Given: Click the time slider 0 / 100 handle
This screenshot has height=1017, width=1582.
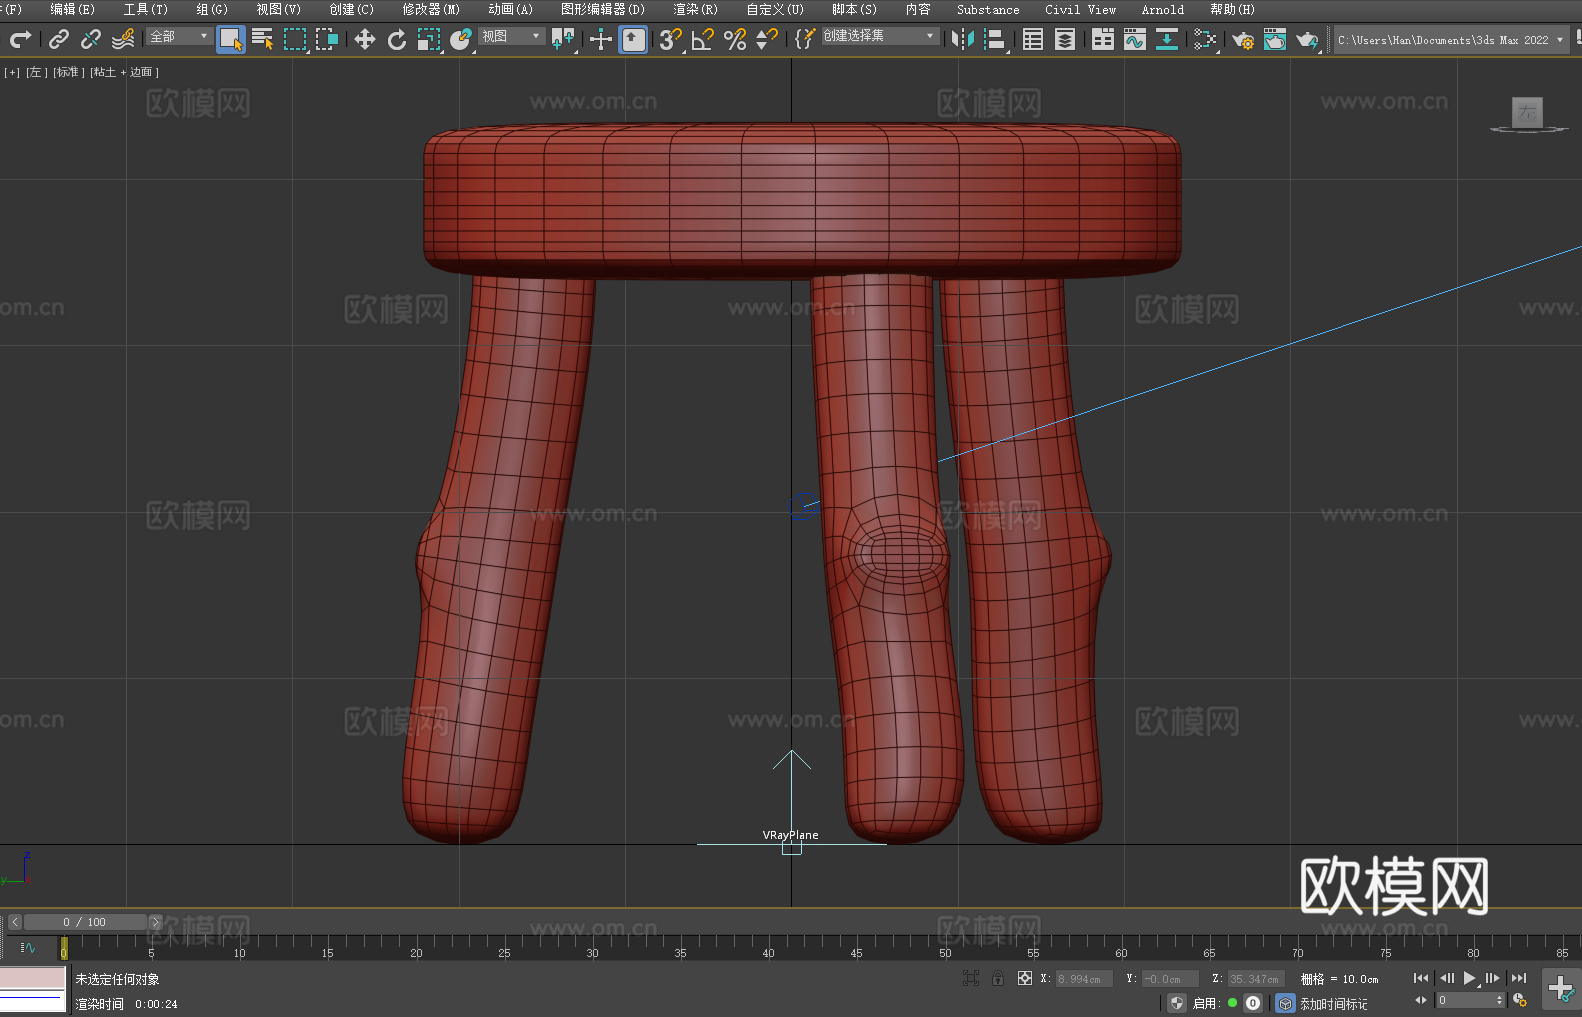Looking at the screenshot, I should point(85,922).
